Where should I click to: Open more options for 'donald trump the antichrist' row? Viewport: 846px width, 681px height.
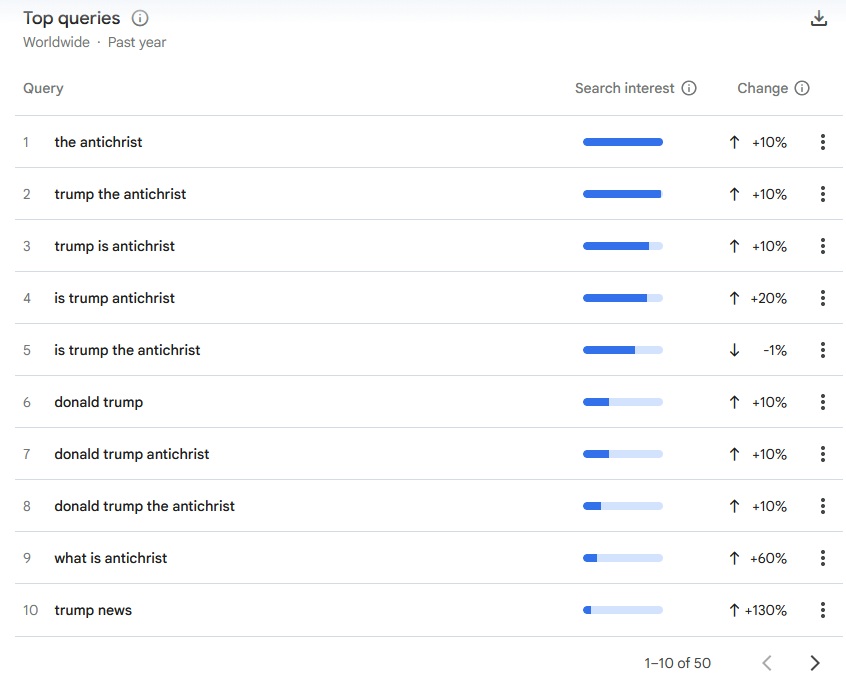click(x=823, y=506)
